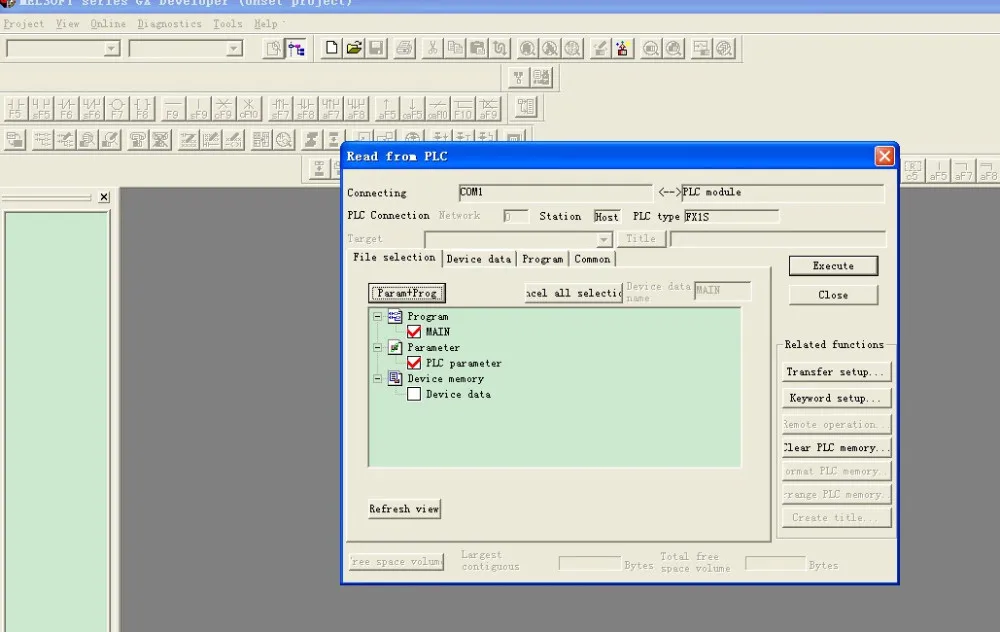Click the Param+Prog button
Screen dimensions: 1000x632
pyautogui.click(x=407, y=293)
